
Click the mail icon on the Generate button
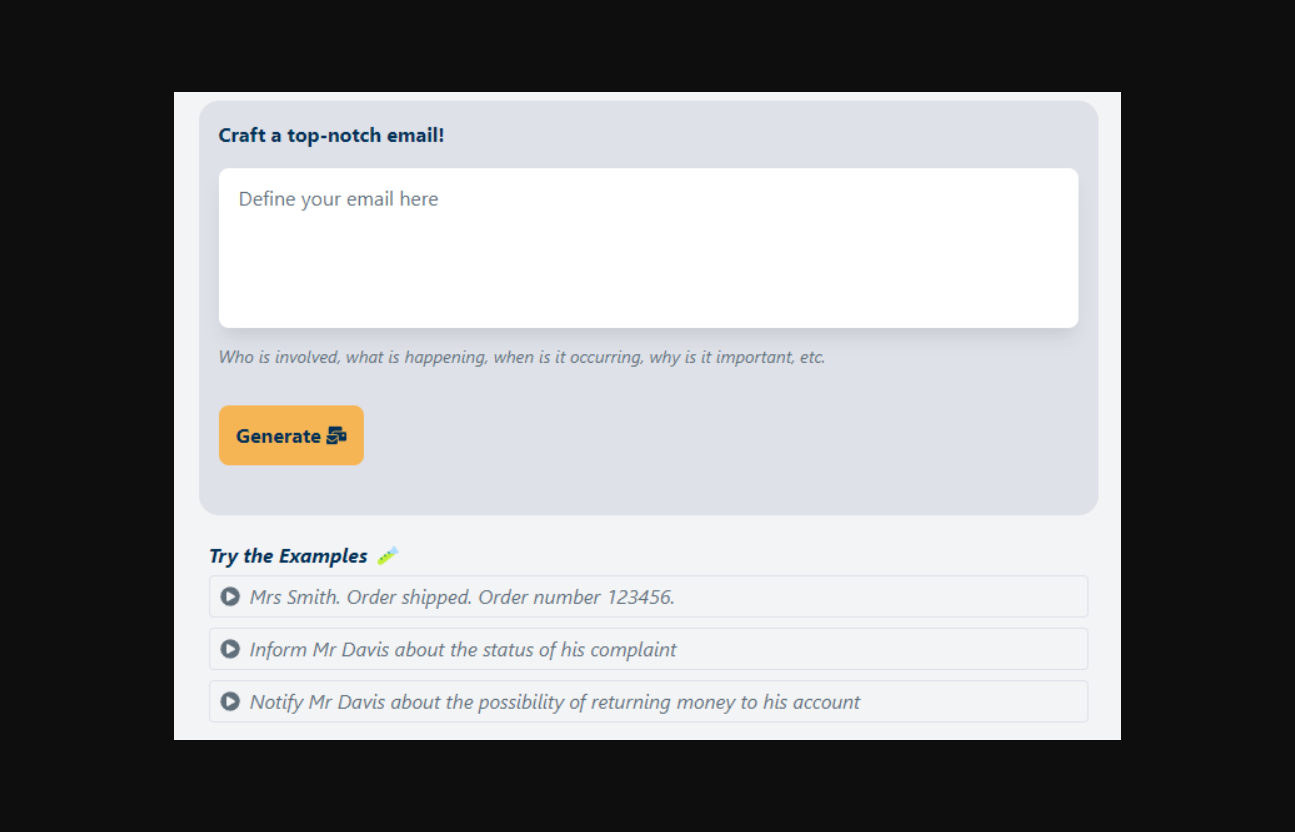pyautogui.click(x=337, y=436)
